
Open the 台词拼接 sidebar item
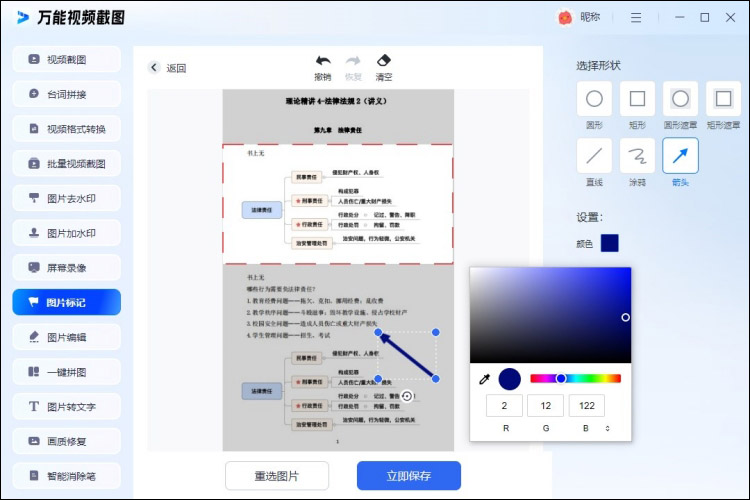point(66,94)
